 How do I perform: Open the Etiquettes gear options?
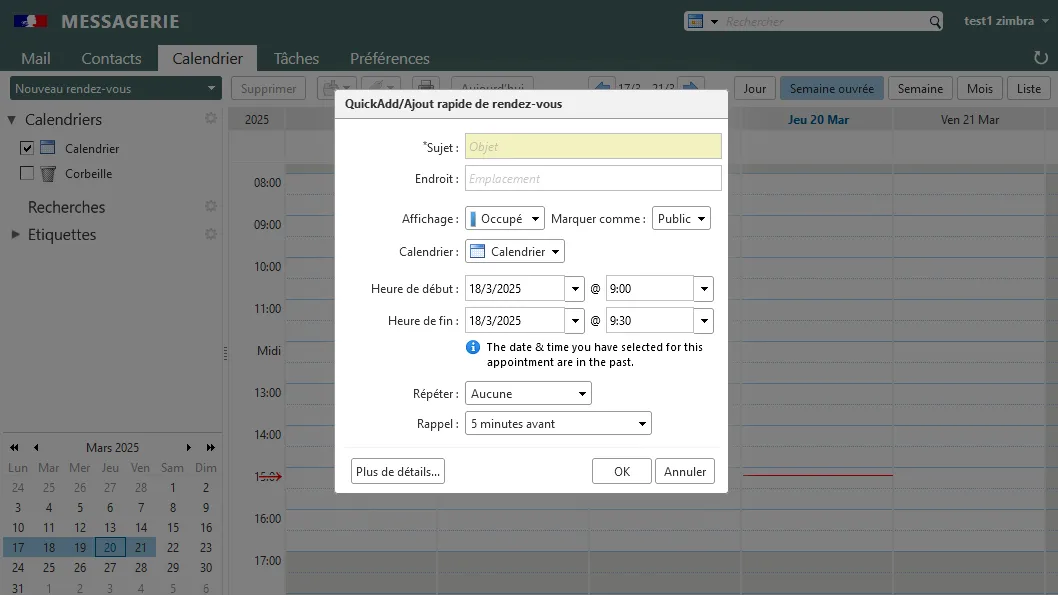pos(211,234)
